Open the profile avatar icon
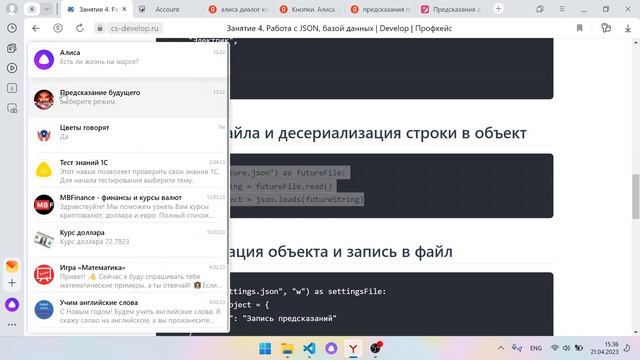This screenshot has width=640, height=360. pos(12,9)
